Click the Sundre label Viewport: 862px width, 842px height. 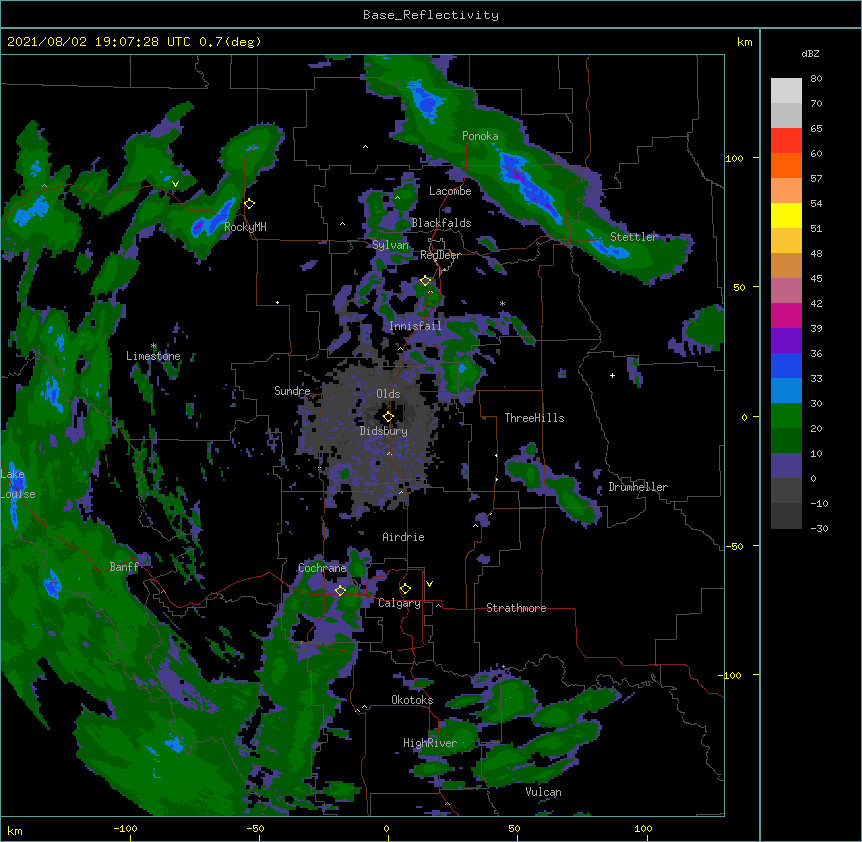292,390
